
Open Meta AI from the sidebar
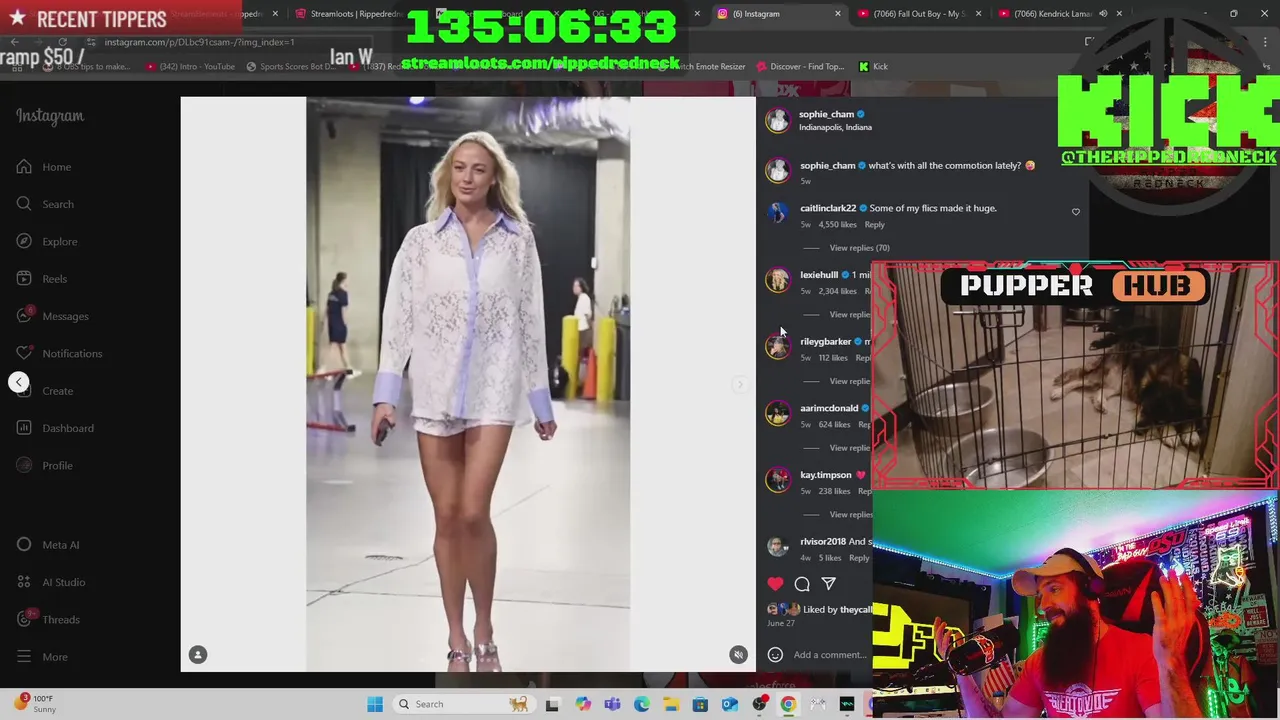click(x=48, y=545)
